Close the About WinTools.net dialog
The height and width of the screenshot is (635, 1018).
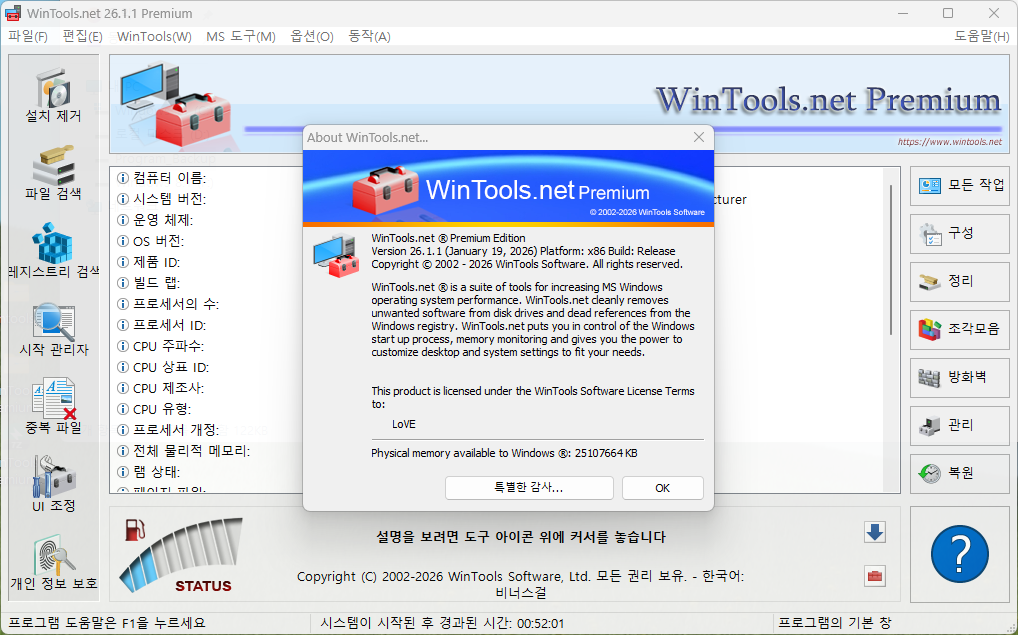pyautogui.click(x=699, y=137)
